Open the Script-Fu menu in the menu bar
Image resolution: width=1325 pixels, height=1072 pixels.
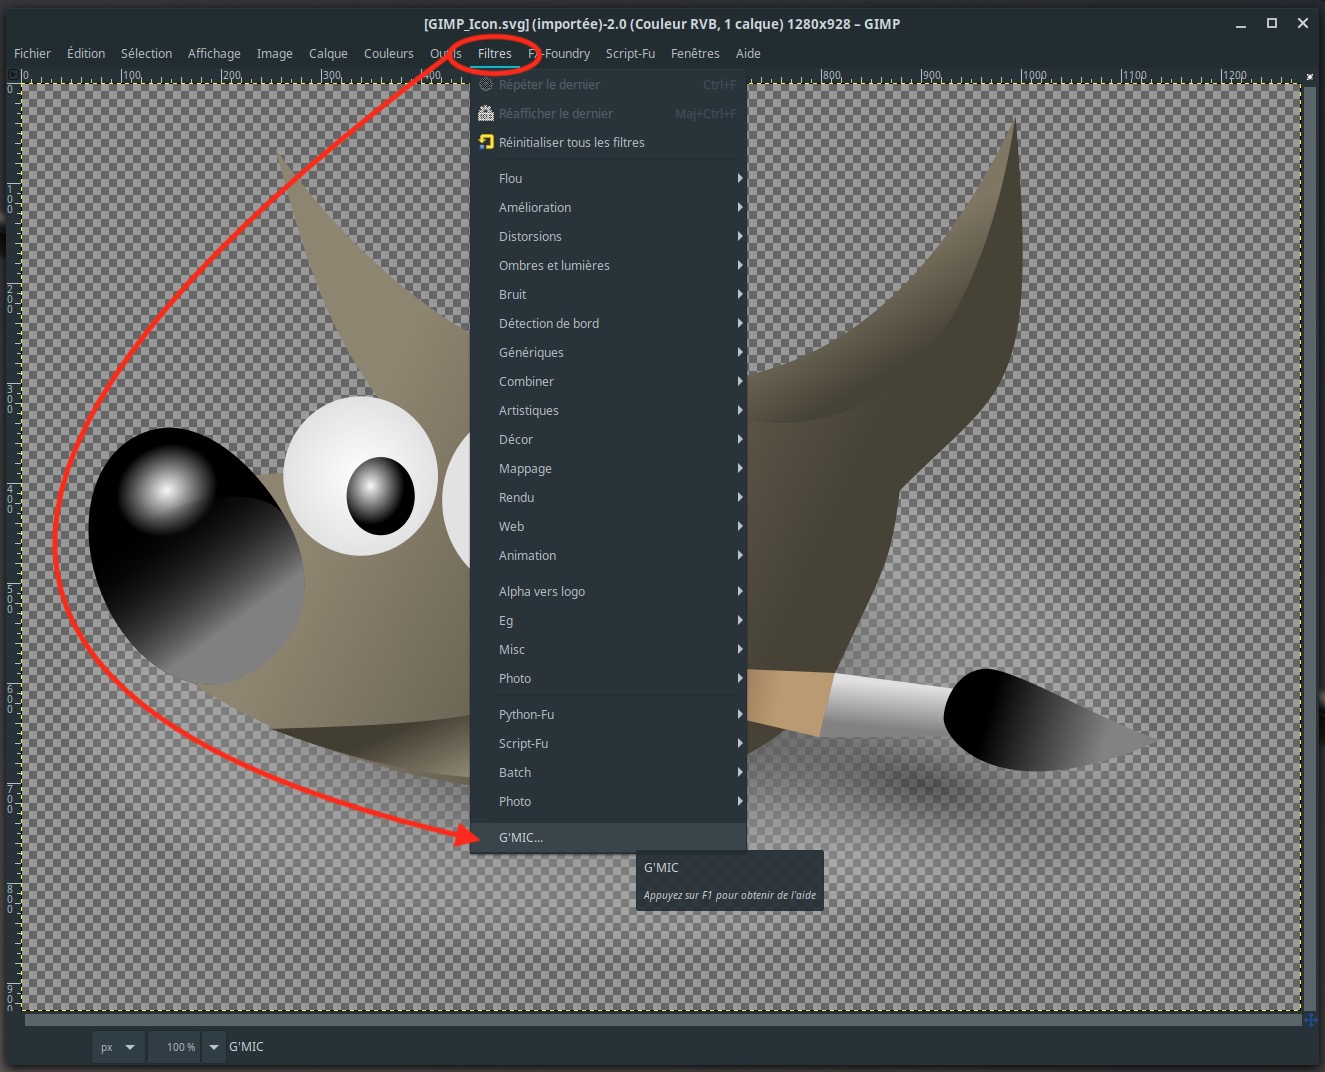tap(630, 53)
